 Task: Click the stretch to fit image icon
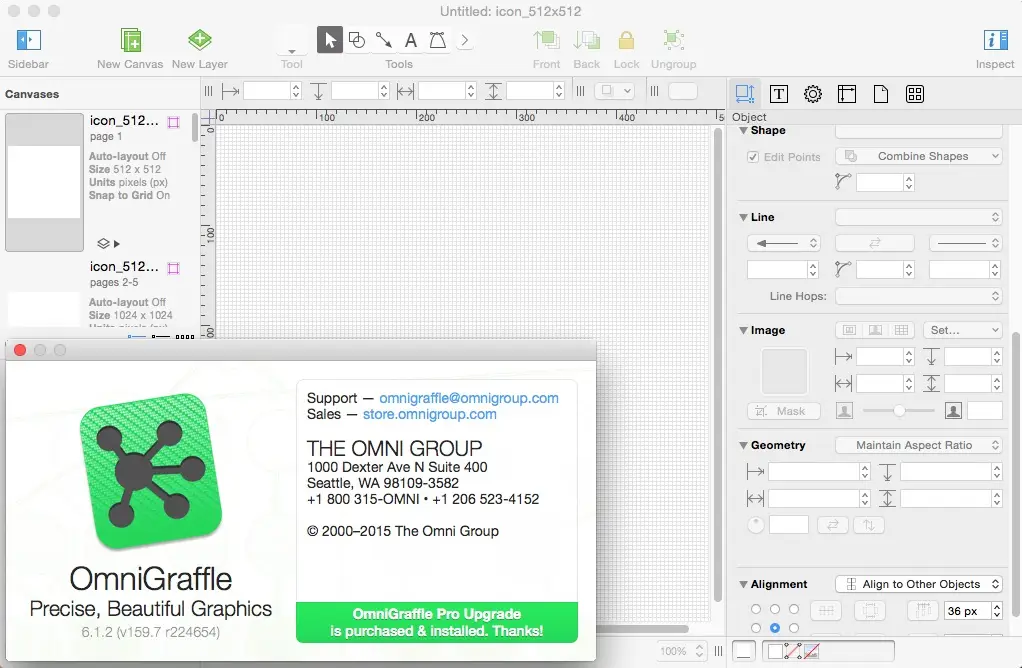click(x=875, y=330)
